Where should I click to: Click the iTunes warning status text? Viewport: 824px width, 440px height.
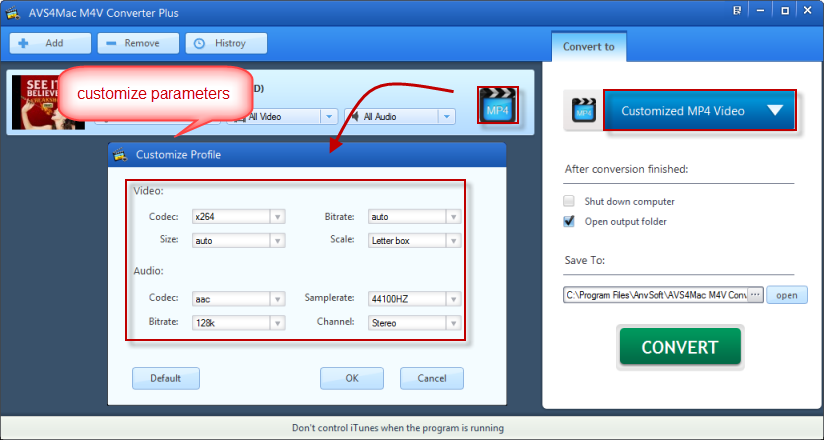tap(398, 428)
